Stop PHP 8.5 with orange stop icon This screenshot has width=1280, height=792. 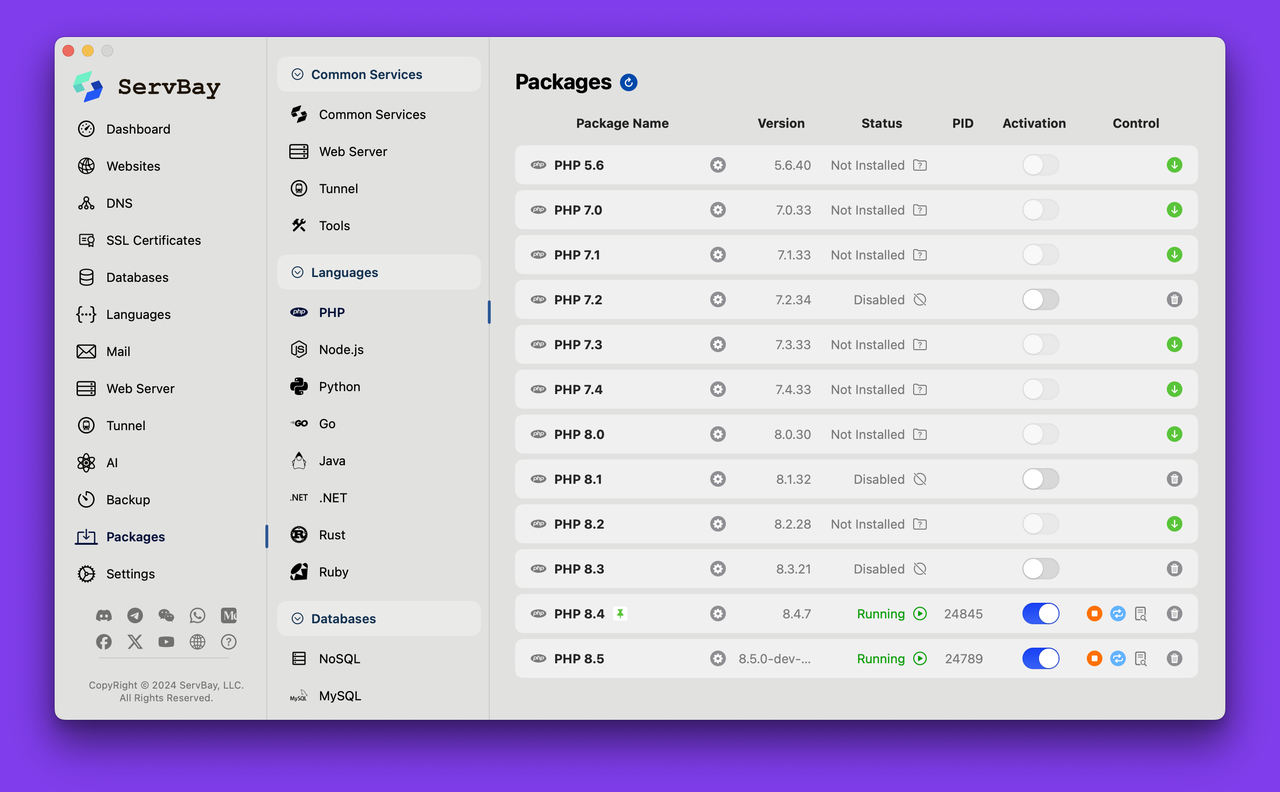1094,659
